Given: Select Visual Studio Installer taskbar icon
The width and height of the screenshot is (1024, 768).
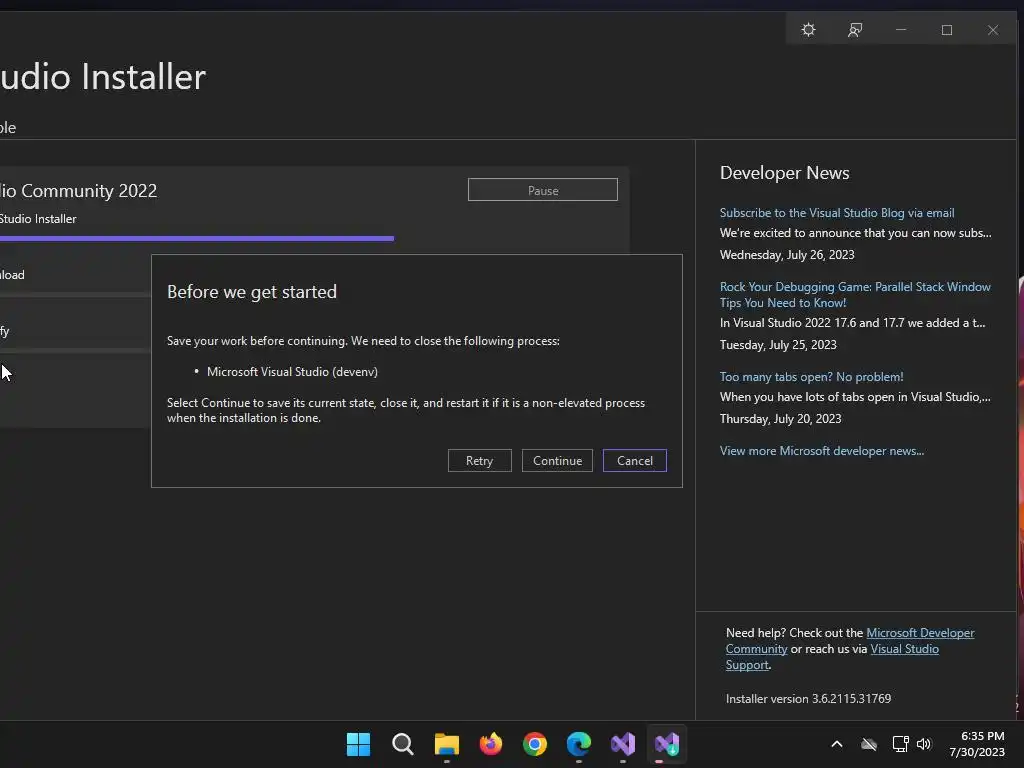Looking at the screenshot, I should (667, 744).
